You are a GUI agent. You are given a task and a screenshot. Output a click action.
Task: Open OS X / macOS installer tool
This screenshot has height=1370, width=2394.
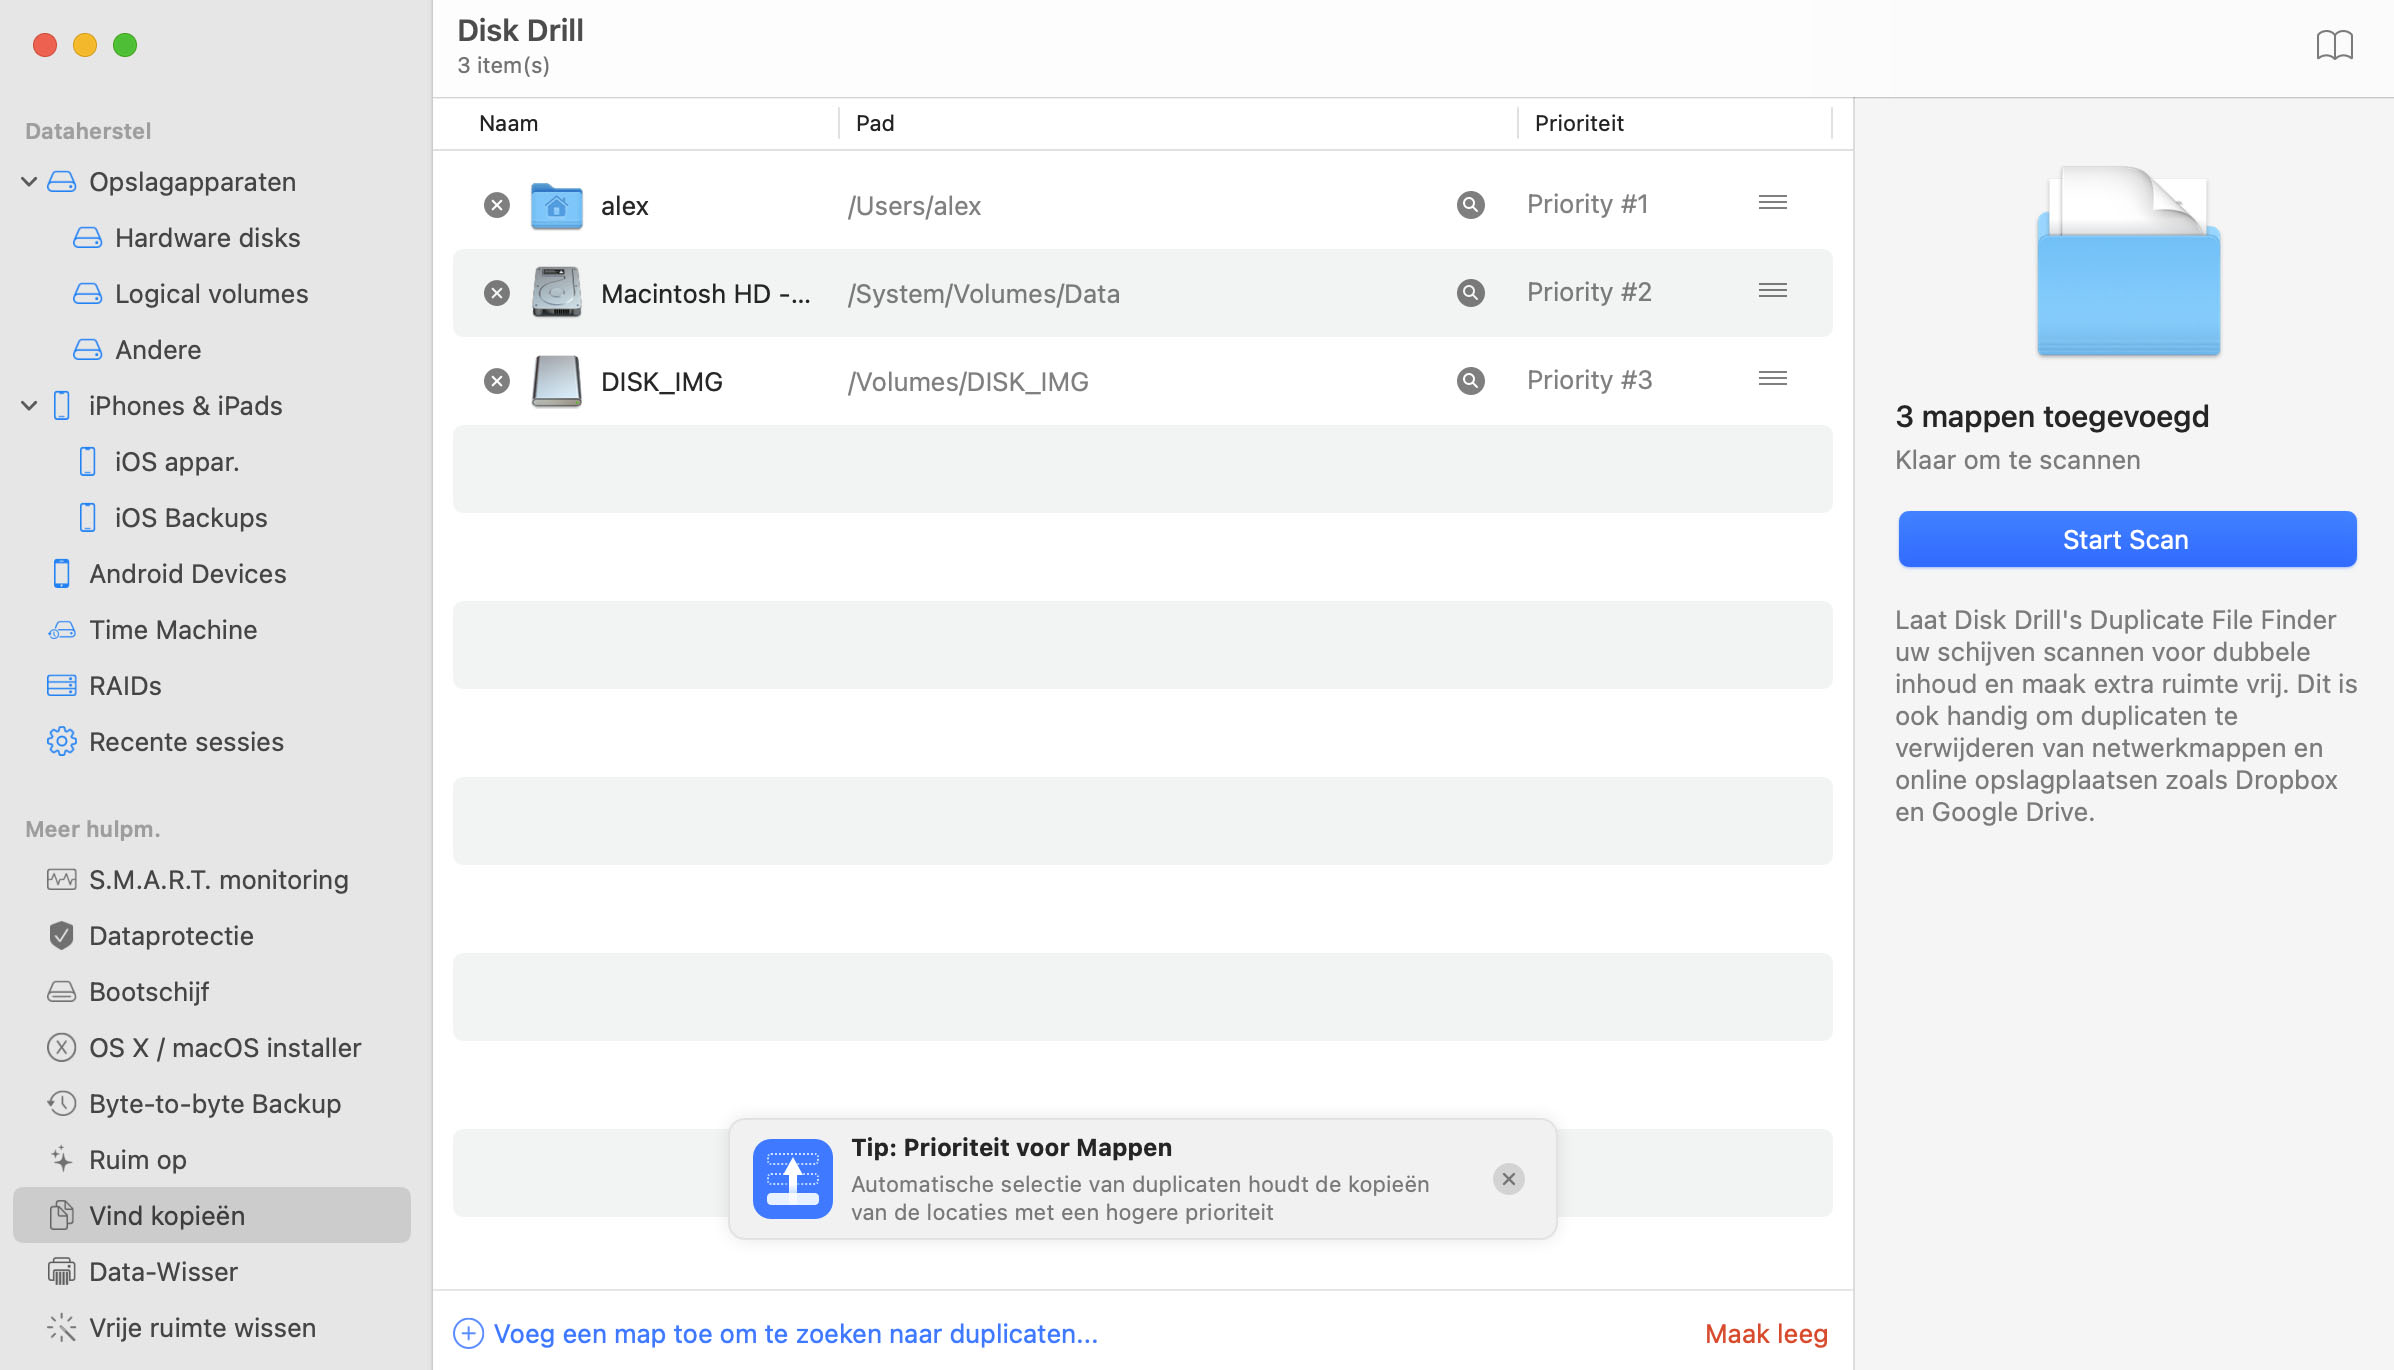[225, 1048]
